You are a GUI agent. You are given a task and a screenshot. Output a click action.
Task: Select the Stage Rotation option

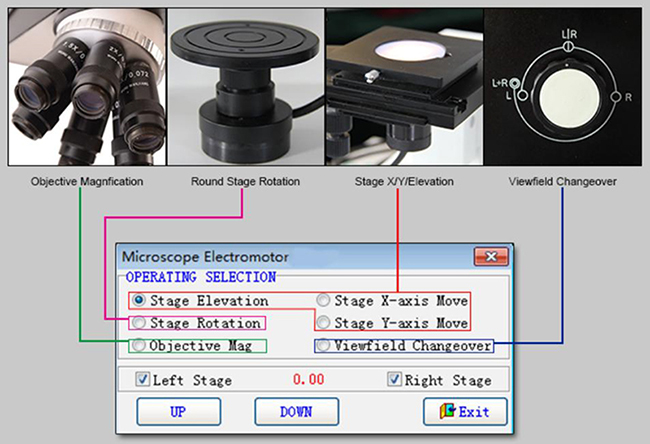tap(139, 322)
